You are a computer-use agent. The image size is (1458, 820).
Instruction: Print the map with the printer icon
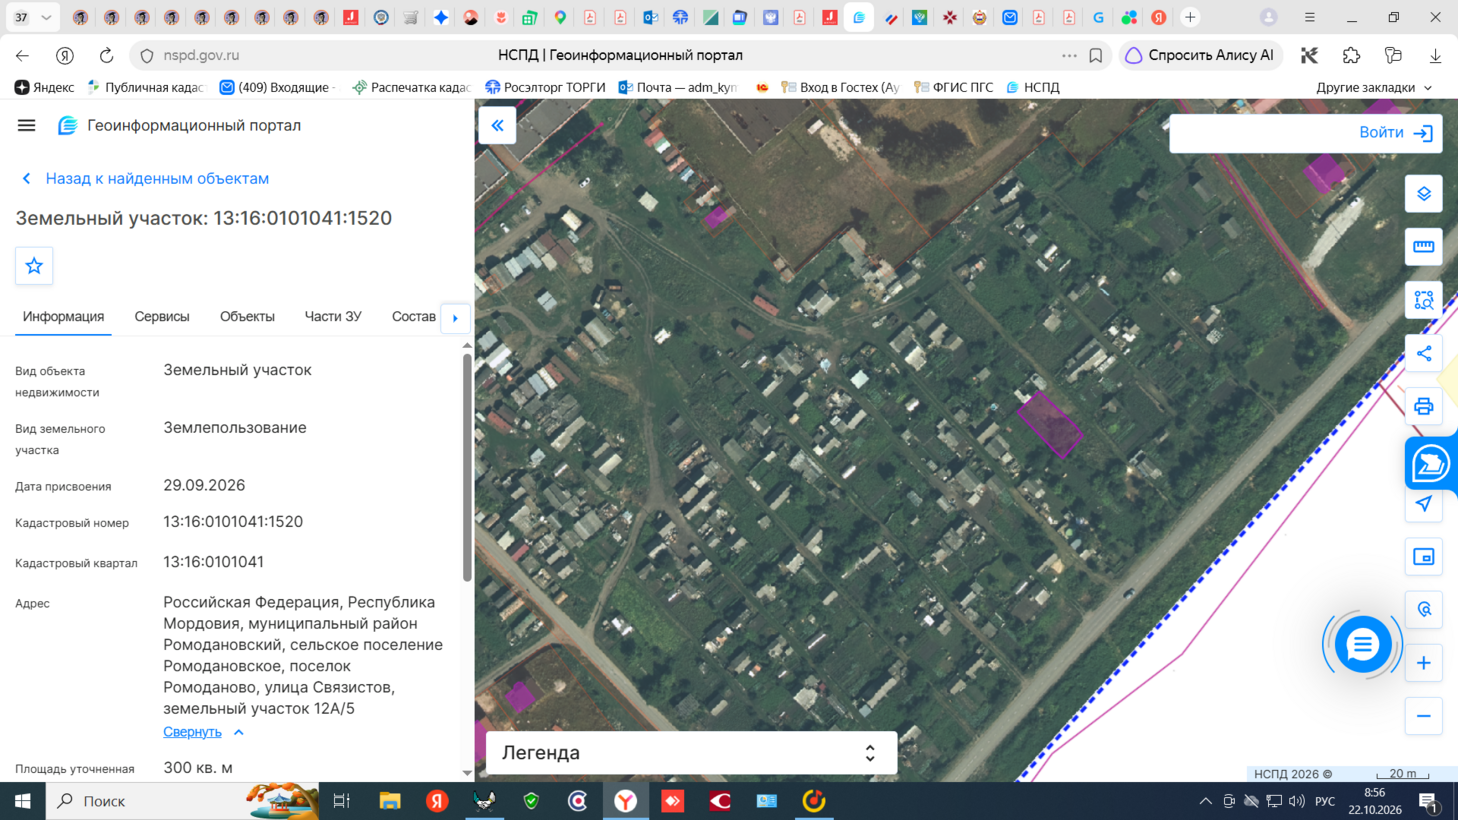pyautogui.click(x=1423, y=406)
